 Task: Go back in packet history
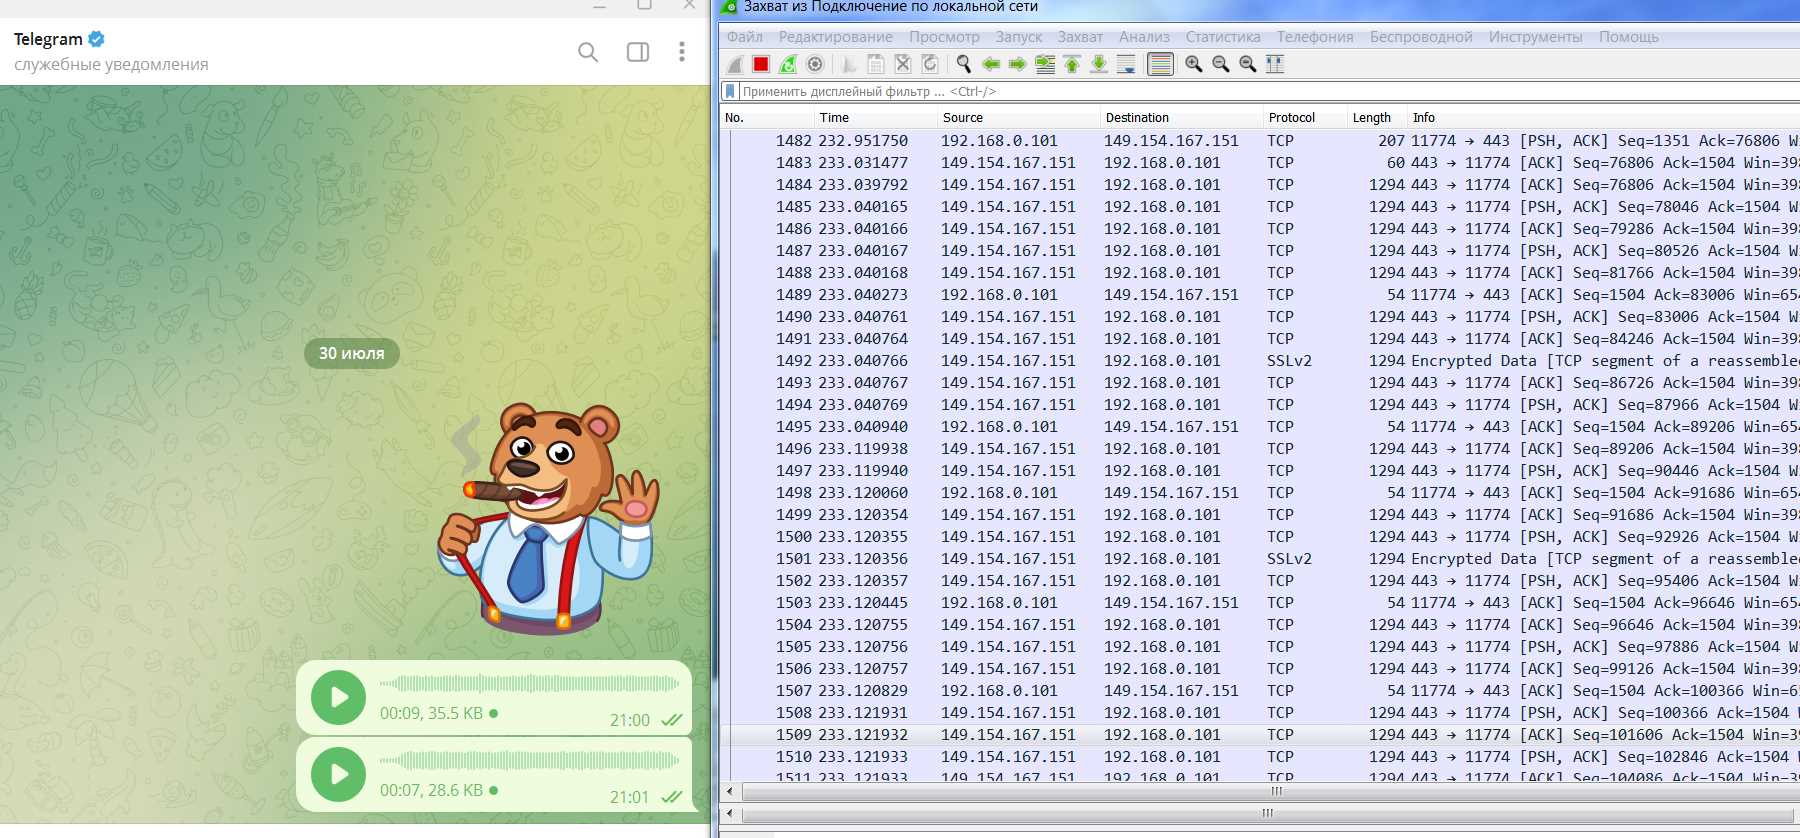[x=991, y=64]
